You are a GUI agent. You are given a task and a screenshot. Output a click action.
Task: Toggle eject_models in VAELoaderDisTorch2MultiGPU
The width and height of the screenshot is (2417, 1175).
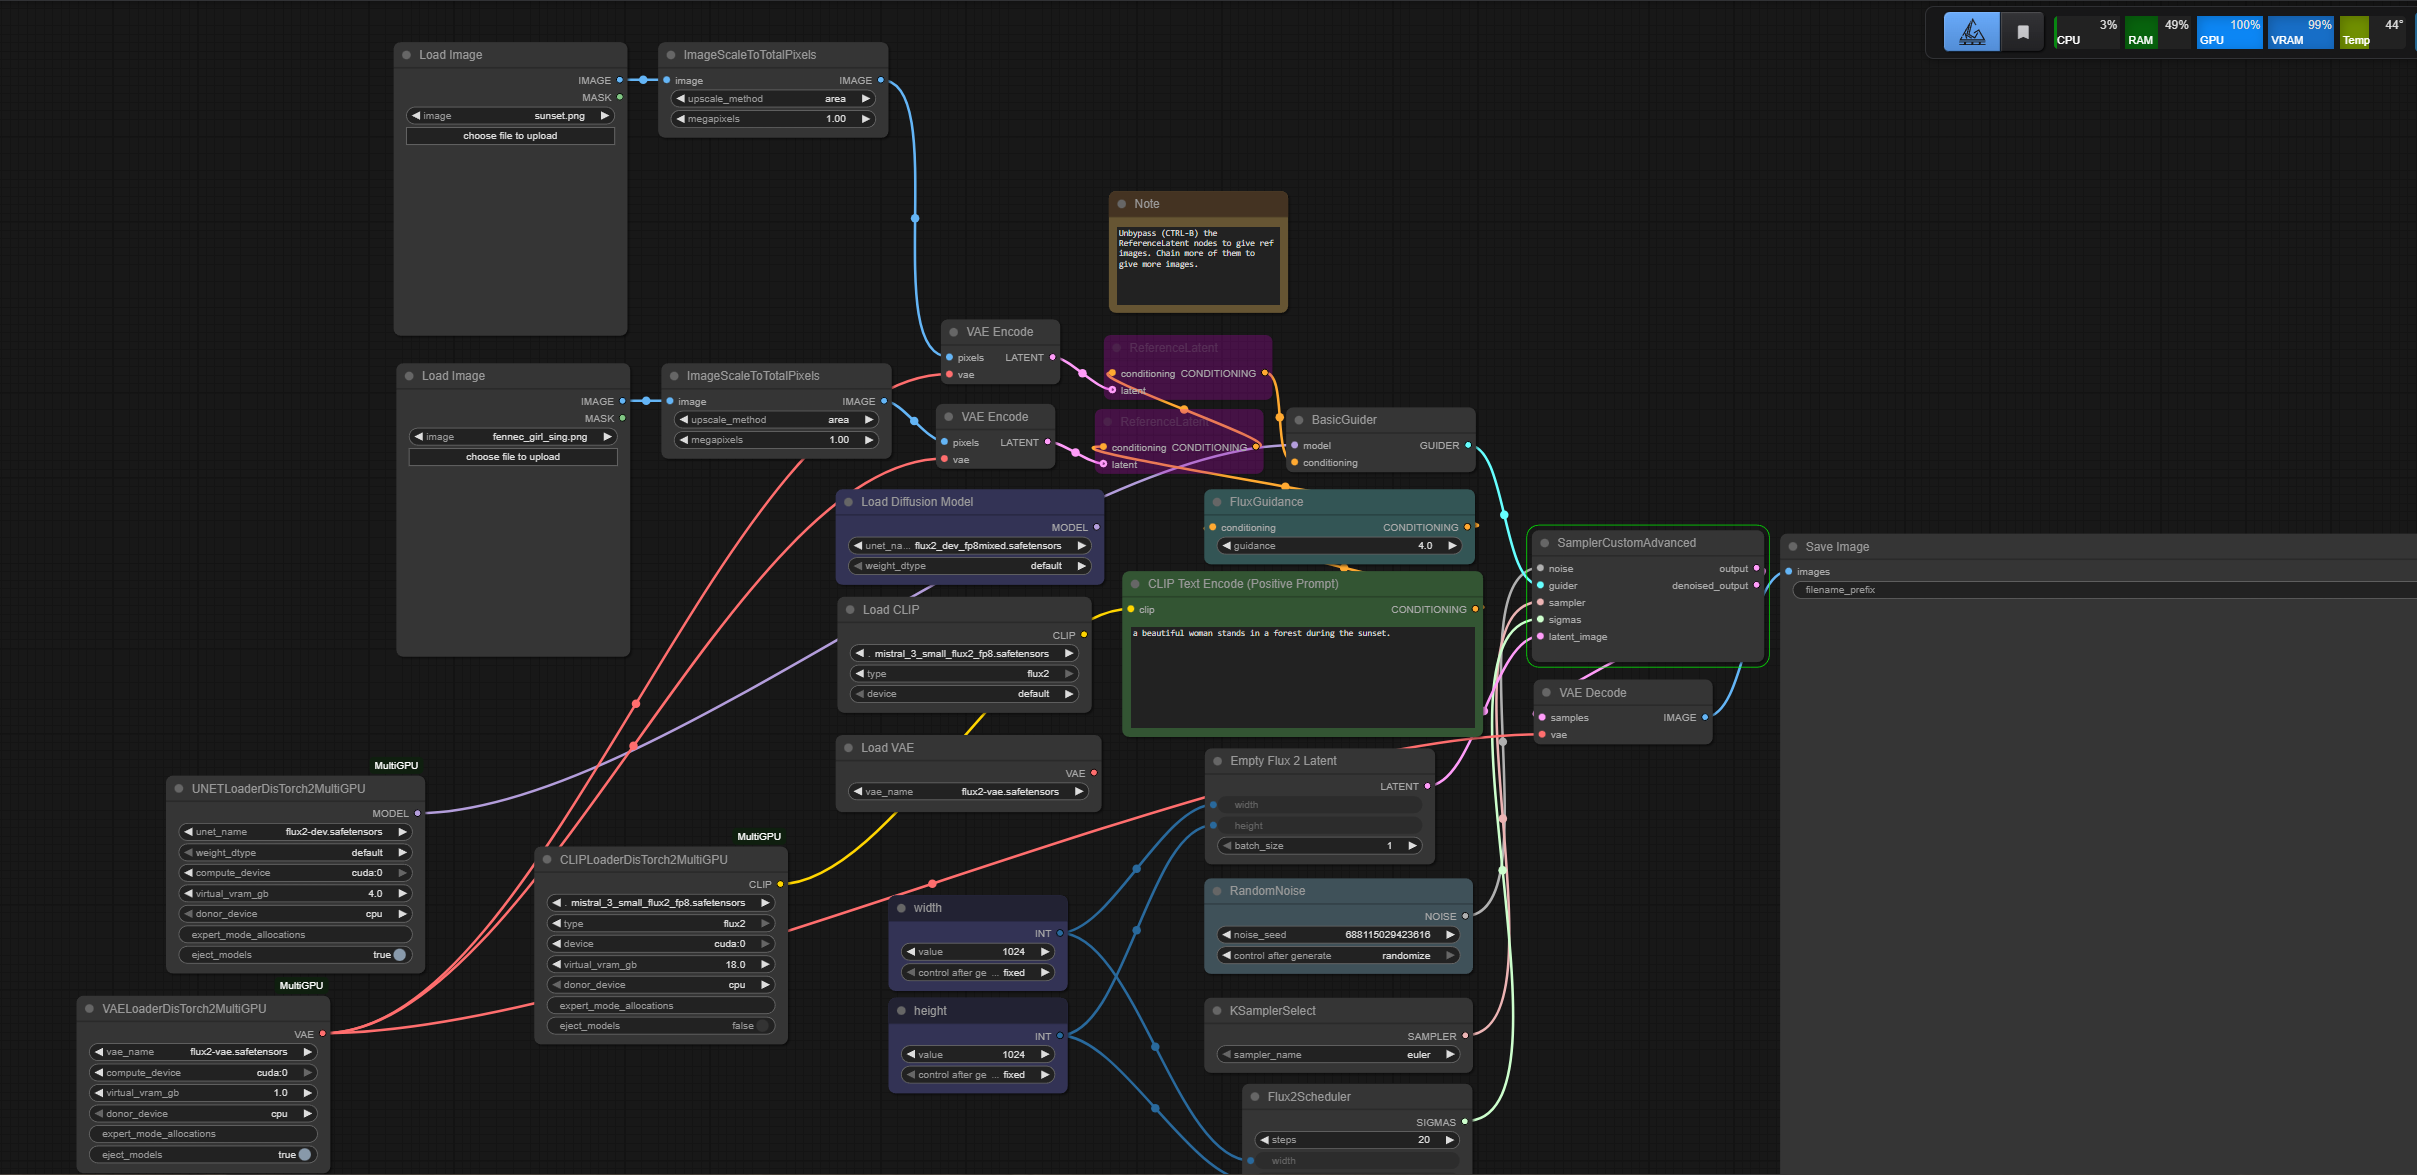click(304, 1155)
